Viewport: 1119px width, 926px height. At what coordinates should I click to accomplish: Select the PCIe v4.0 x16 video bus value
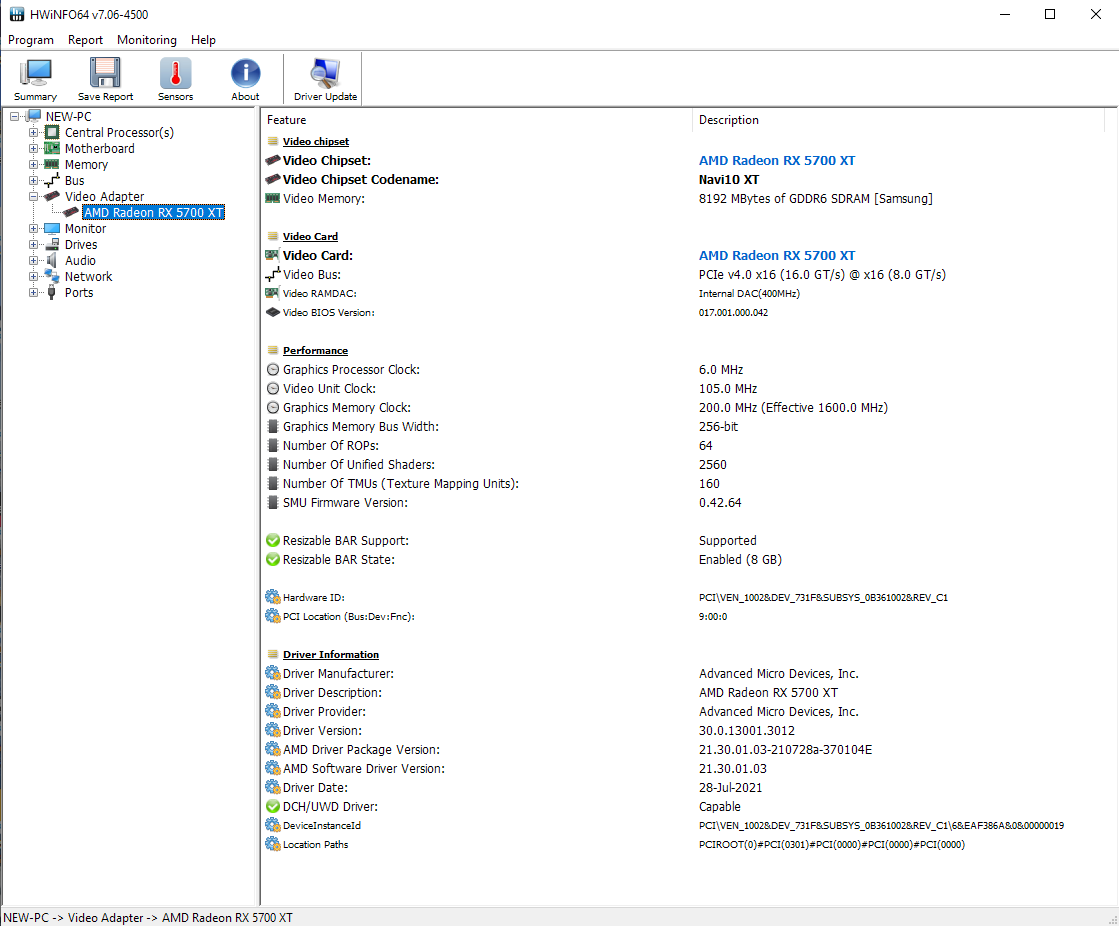click(822, 275)
